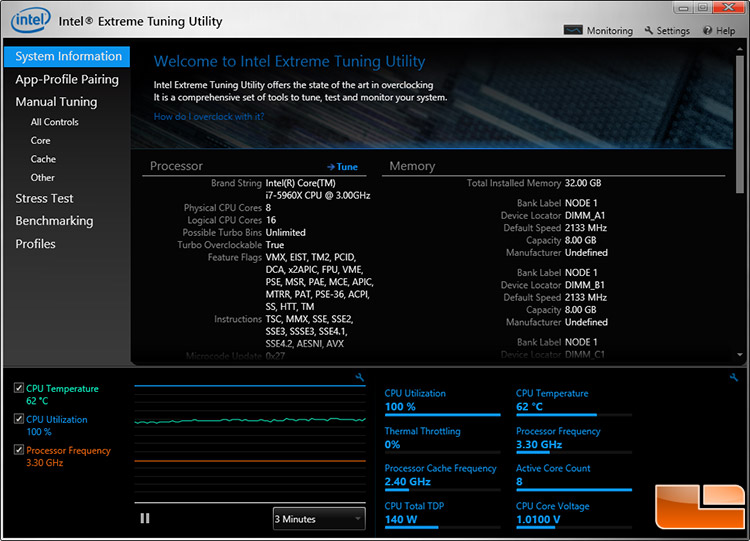Click the green CPU temperature graph line
Screen dimensions: 750x541
[250, 420]
